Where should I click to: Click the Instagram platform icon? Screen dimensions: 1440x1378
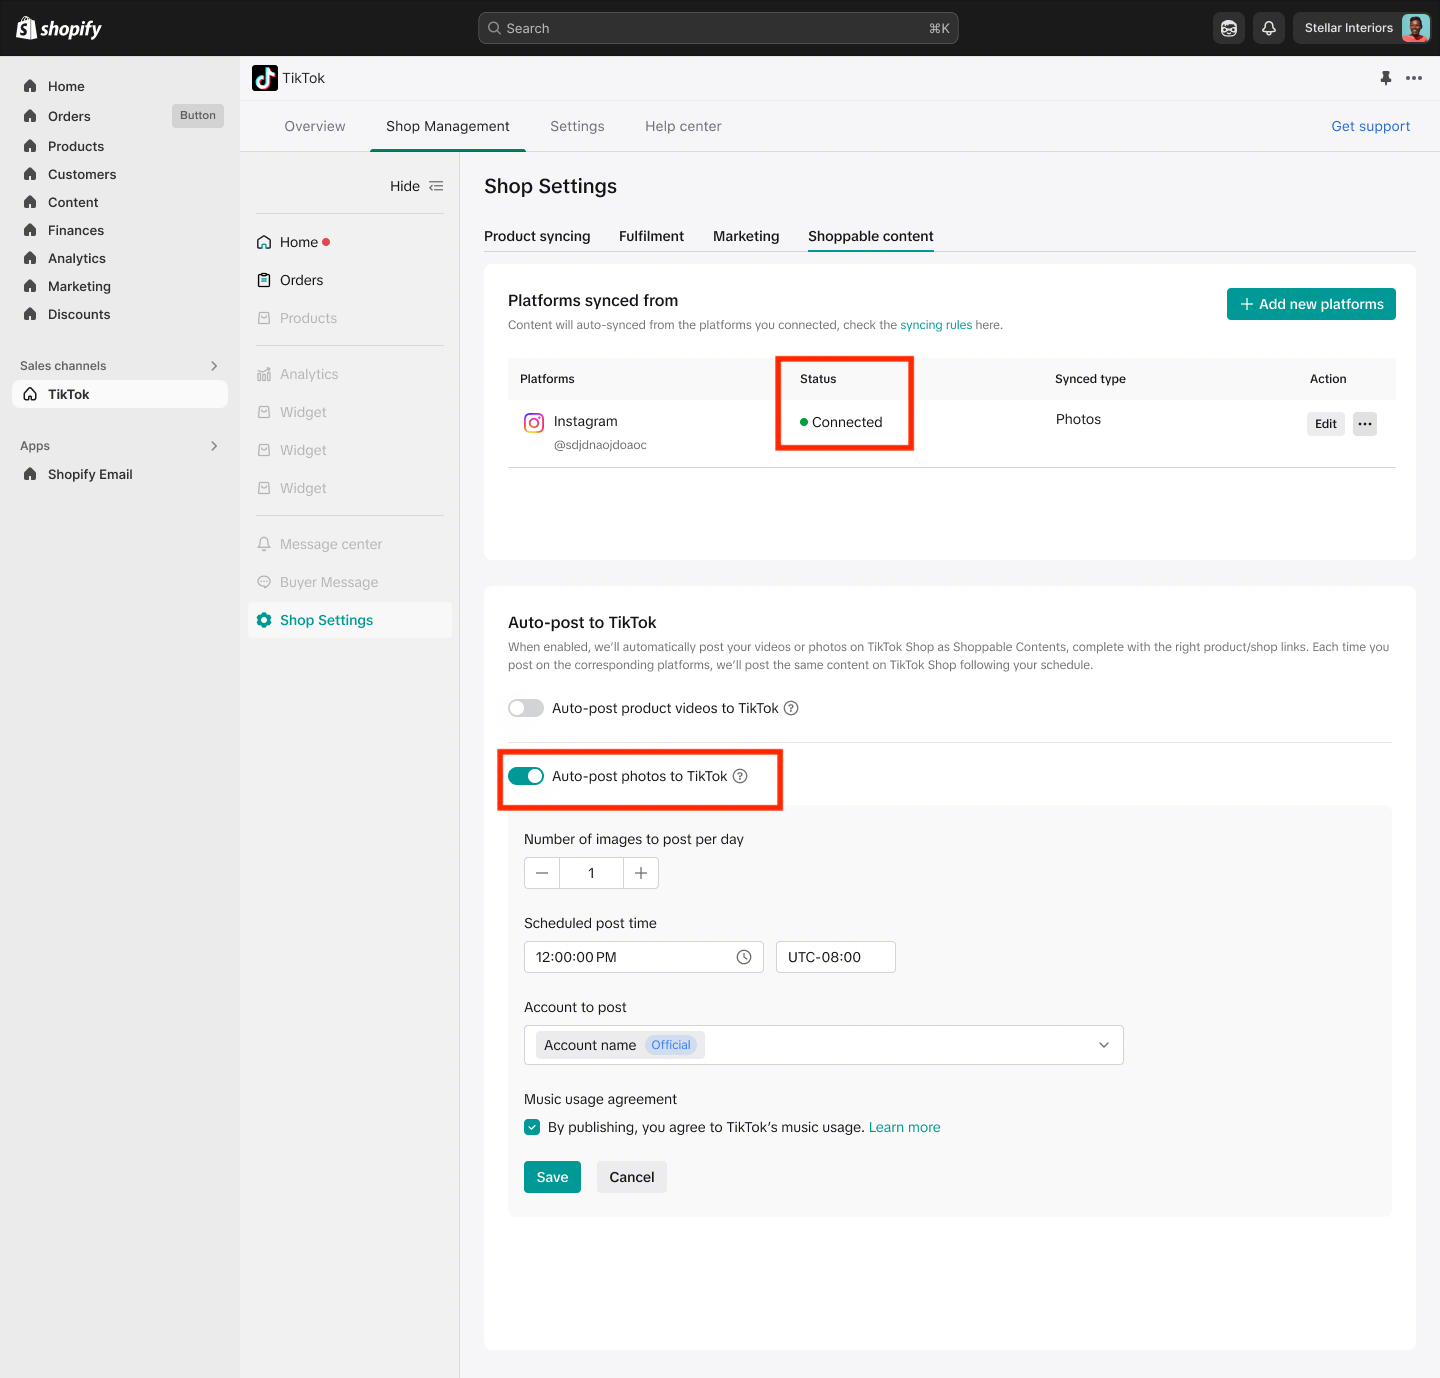click(x=534, y=423)
